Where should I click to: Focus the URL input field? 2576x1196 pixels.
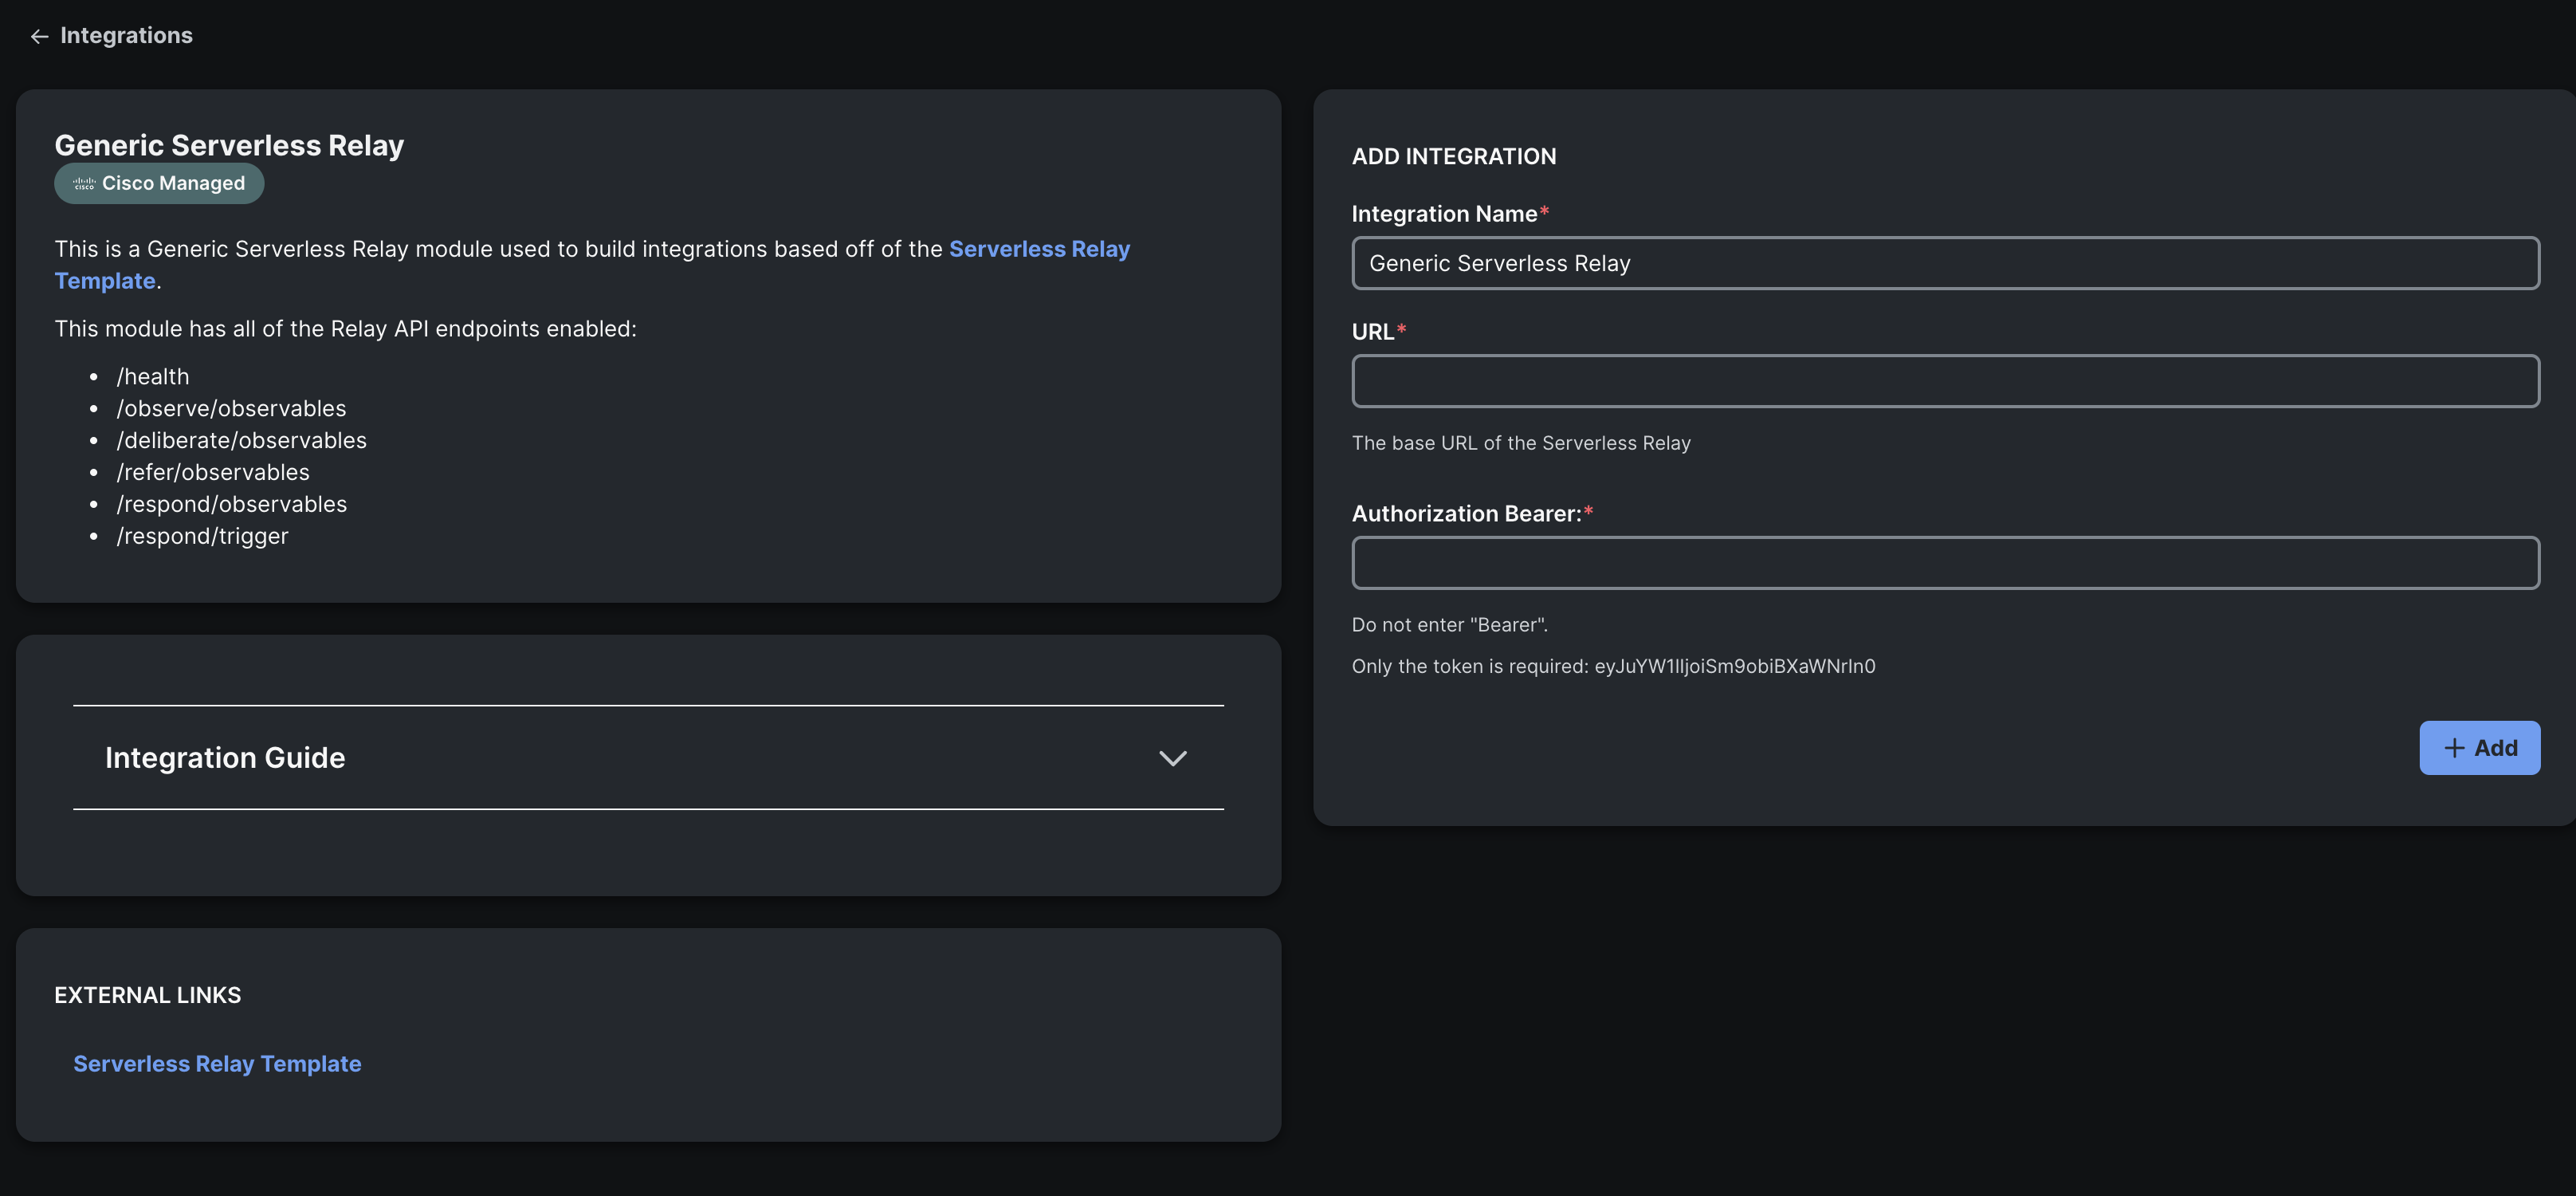coord(1945,381)
